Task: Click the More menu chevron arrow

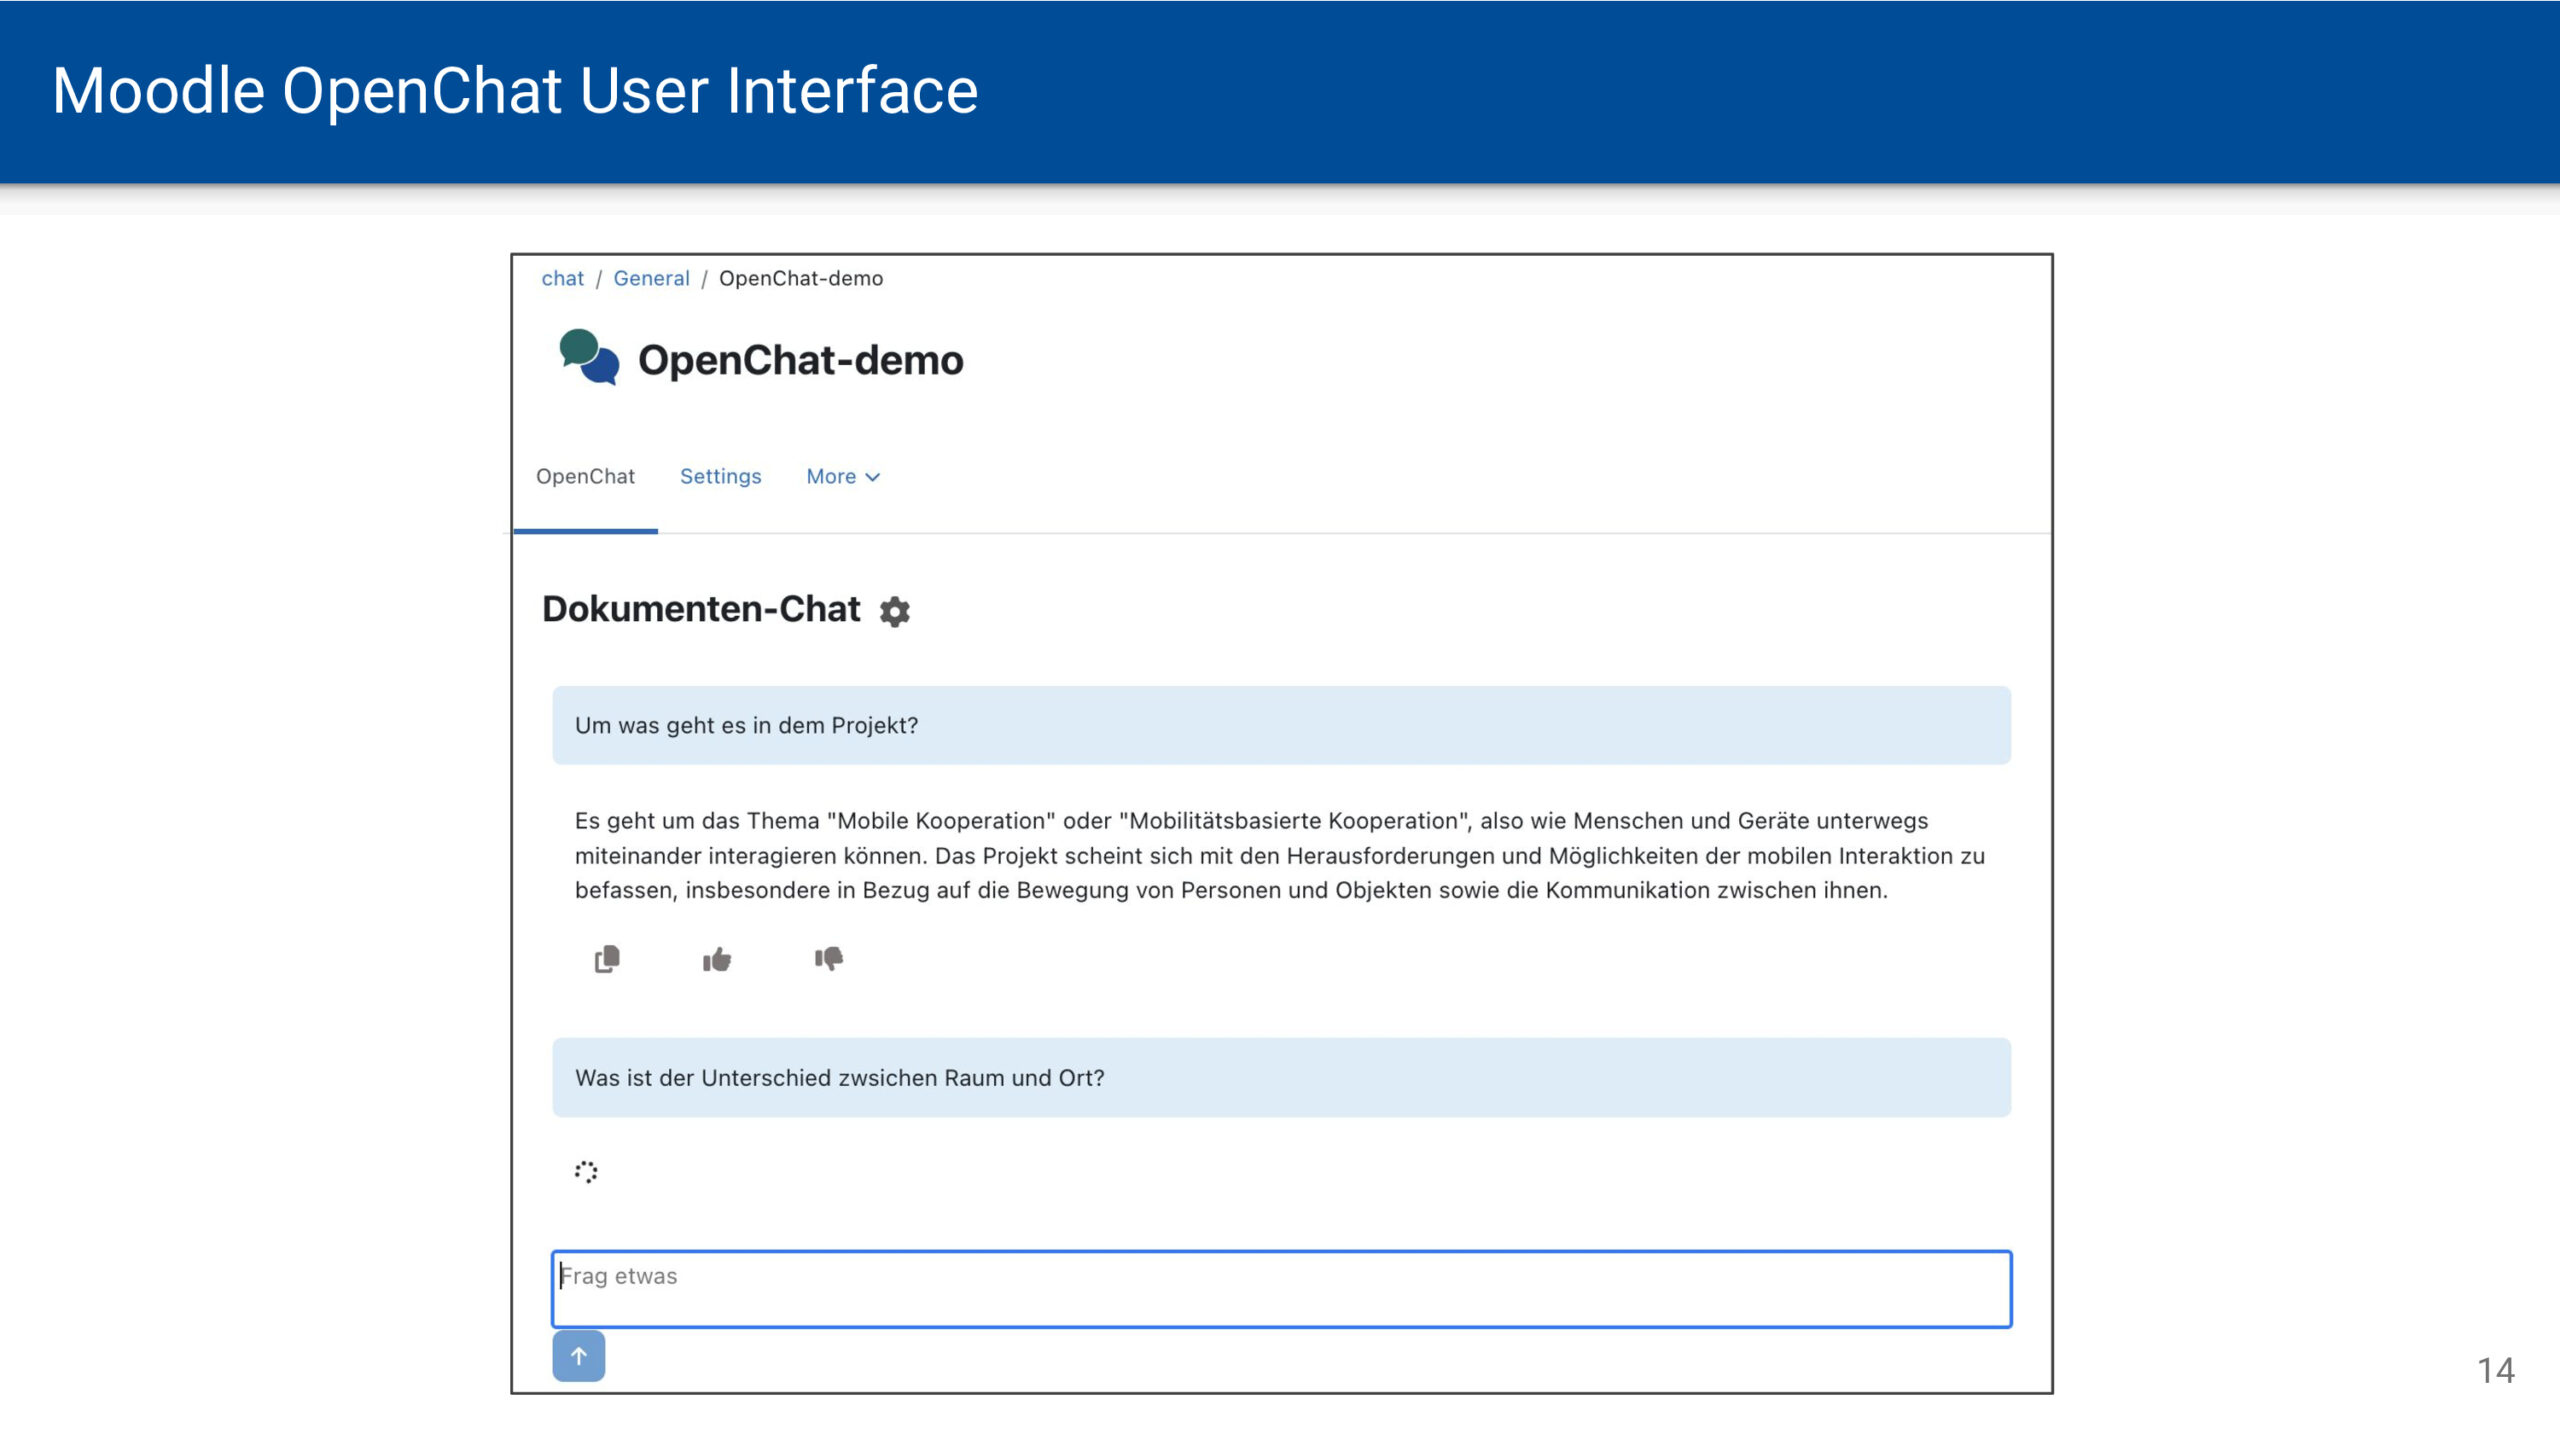Action: pyautogui.click(x=873, y=478)
